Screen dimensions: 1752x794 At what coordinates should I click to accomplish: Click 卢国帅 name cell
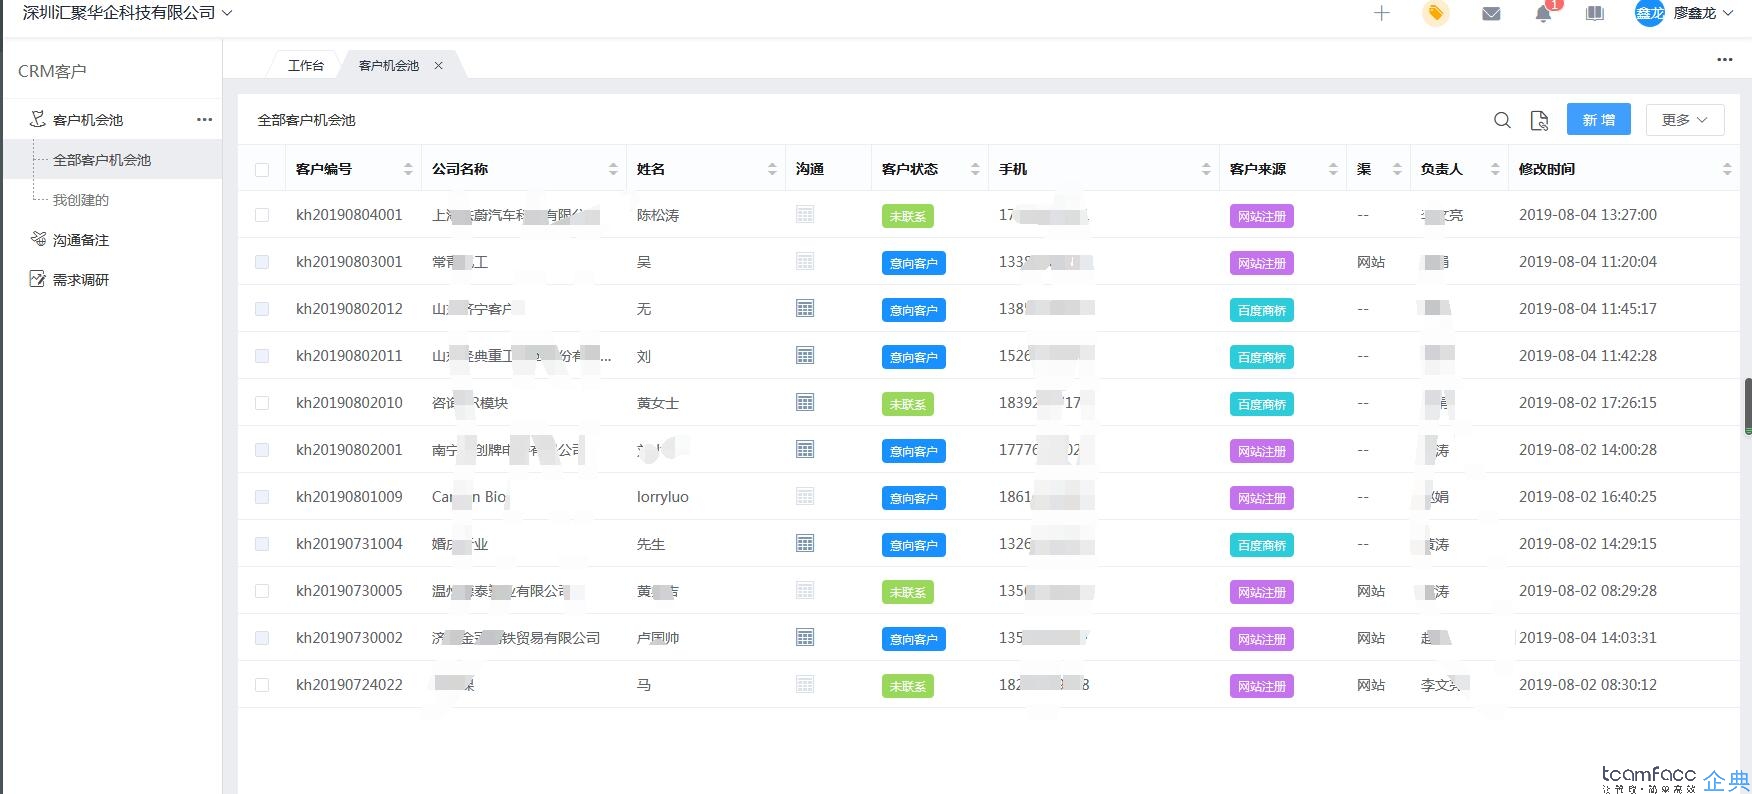pyautogui.click(x=658, y=638)
